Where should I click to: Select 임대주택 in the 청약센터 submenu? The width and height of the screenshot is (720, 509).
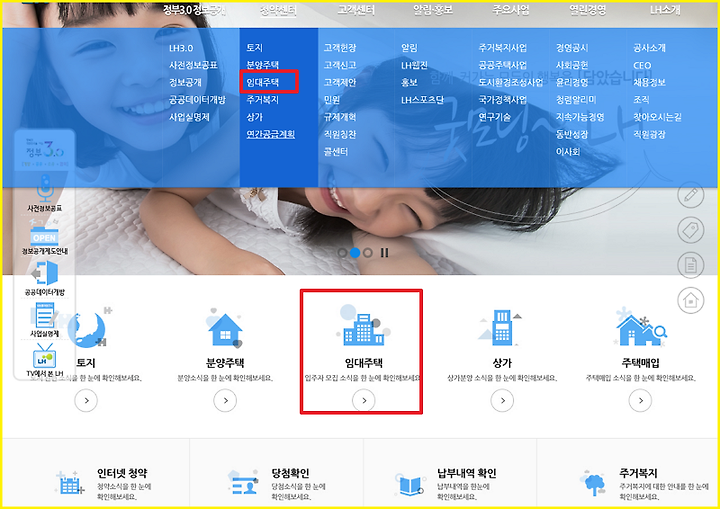coord(263,82)
